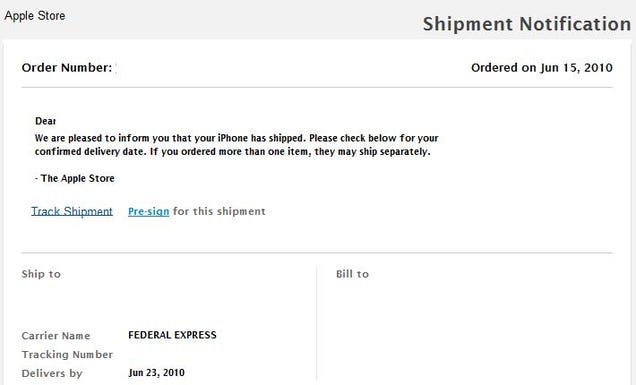Screen dimensions: 636x385
Task: Click the blank Ship to address area
Action: pyautogui.click(x=166, y=304)
